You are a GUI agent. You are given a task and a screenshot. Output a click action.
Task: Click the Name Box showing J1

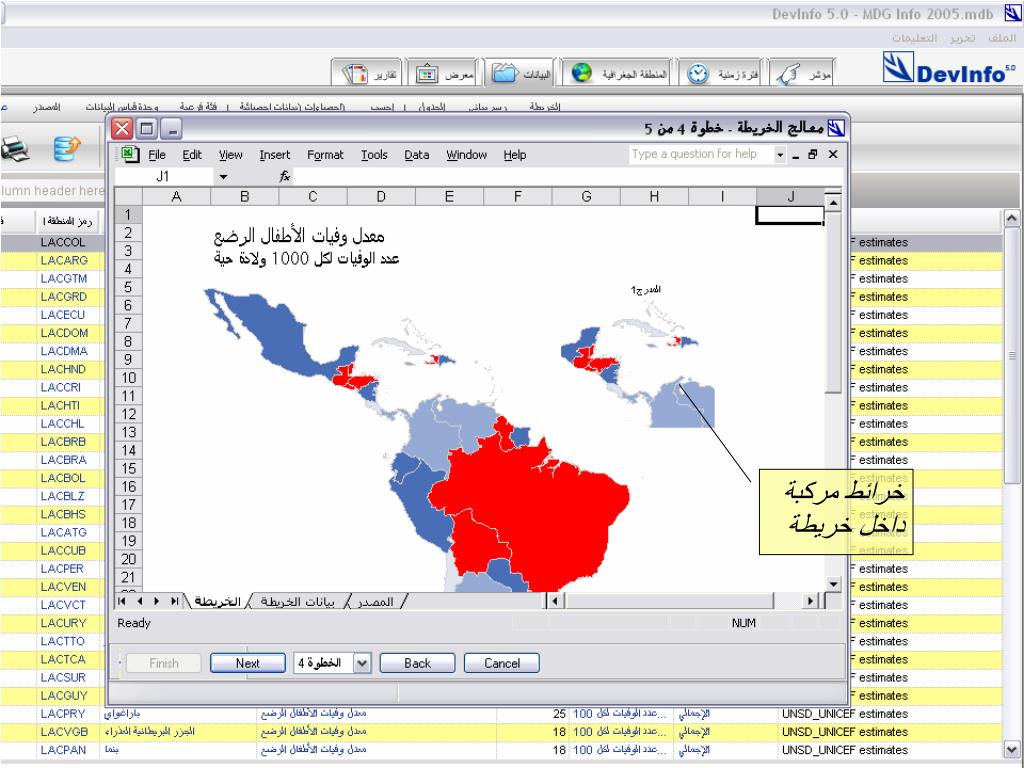click(163, 176)
